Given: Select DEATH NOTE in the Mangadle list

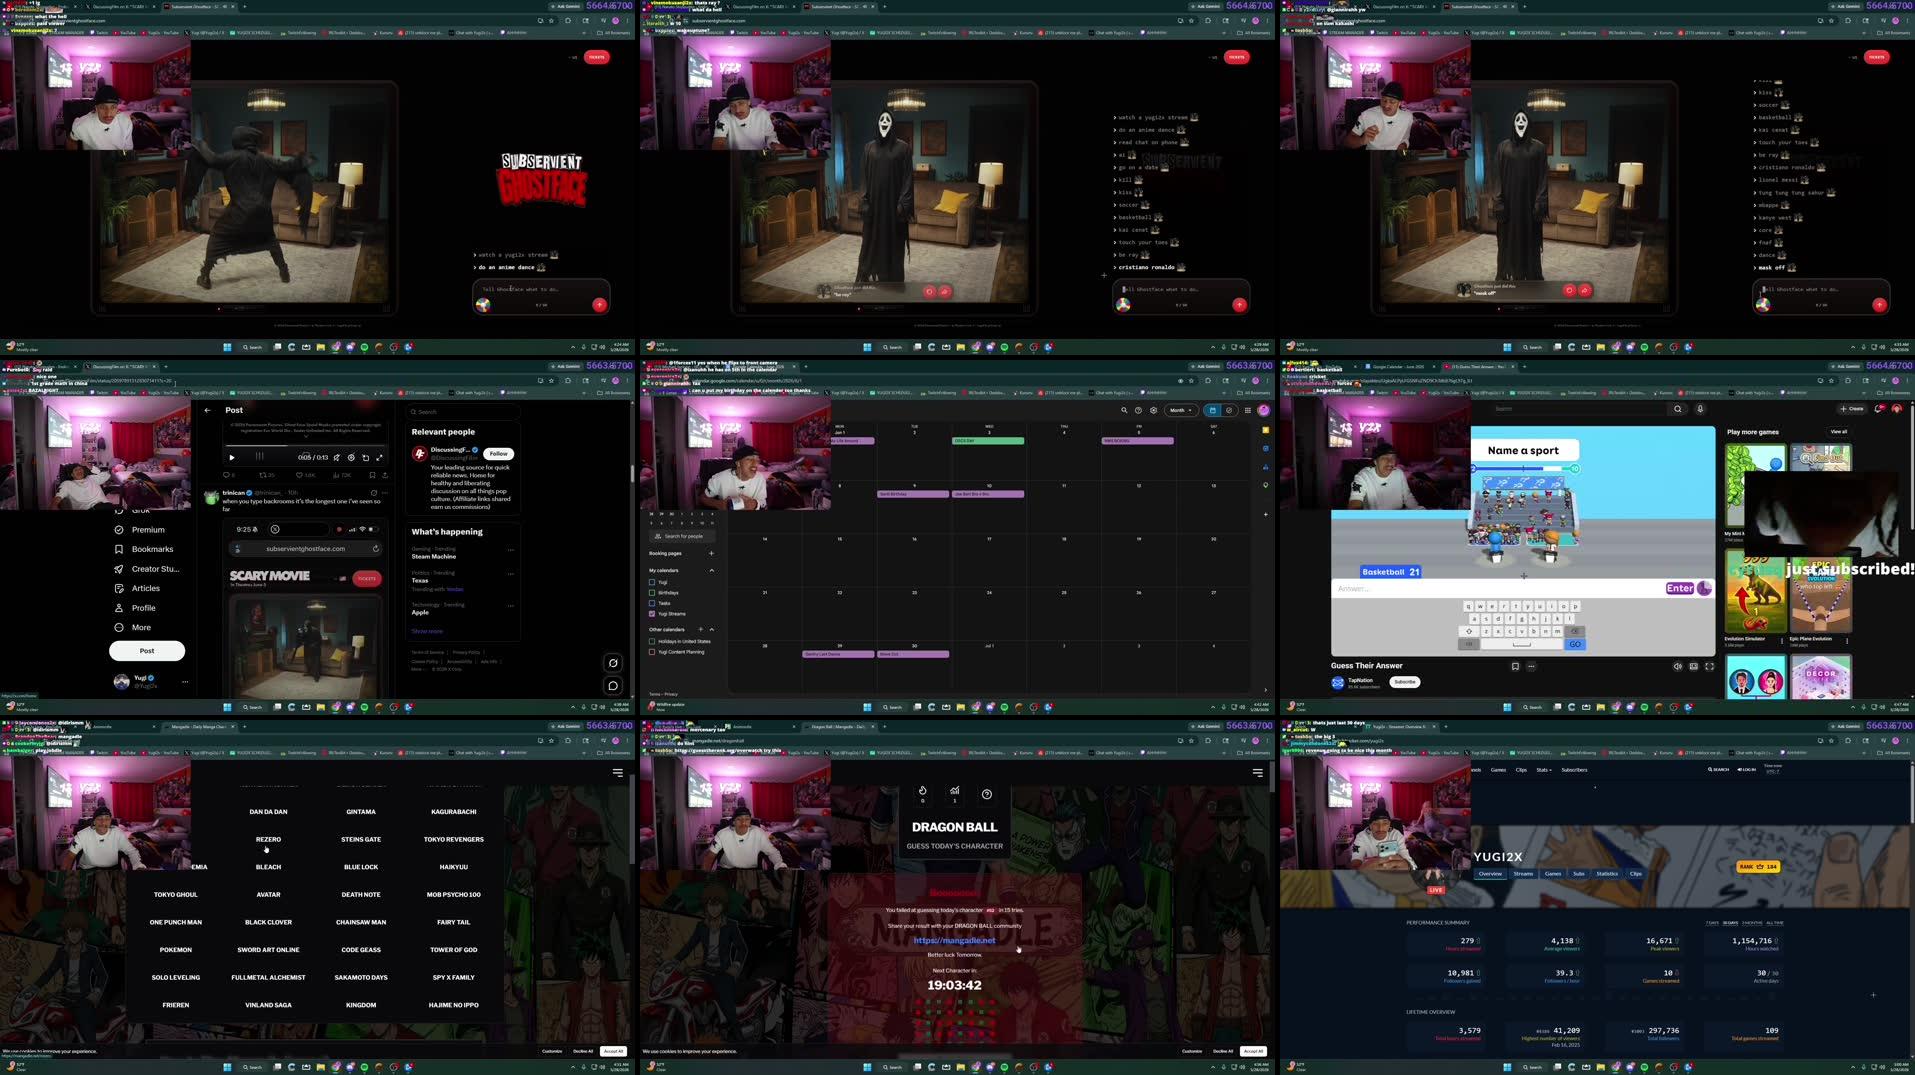Looking at the screenshot, I should [361, 895].
